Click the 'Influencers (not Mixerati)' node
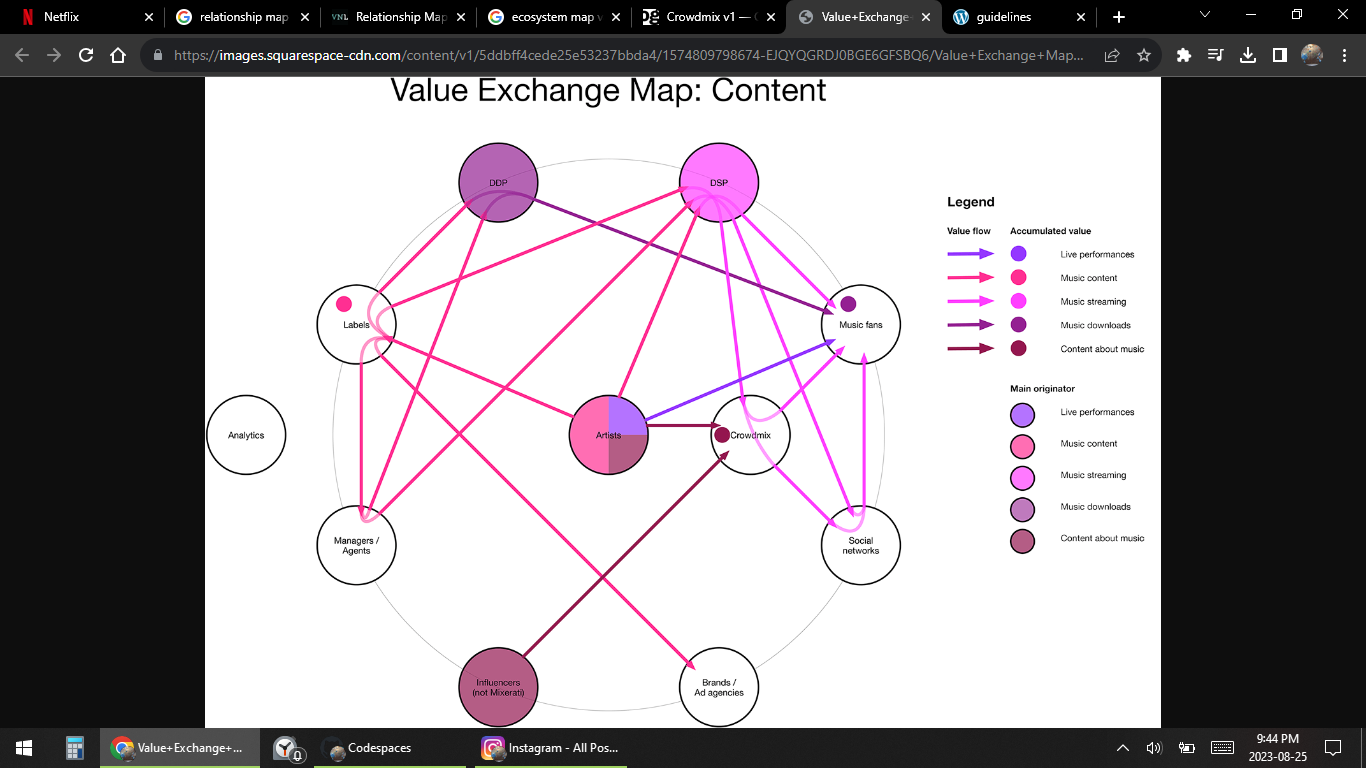Viewport: 1366px width, 768px height. [x=498, y=687]
